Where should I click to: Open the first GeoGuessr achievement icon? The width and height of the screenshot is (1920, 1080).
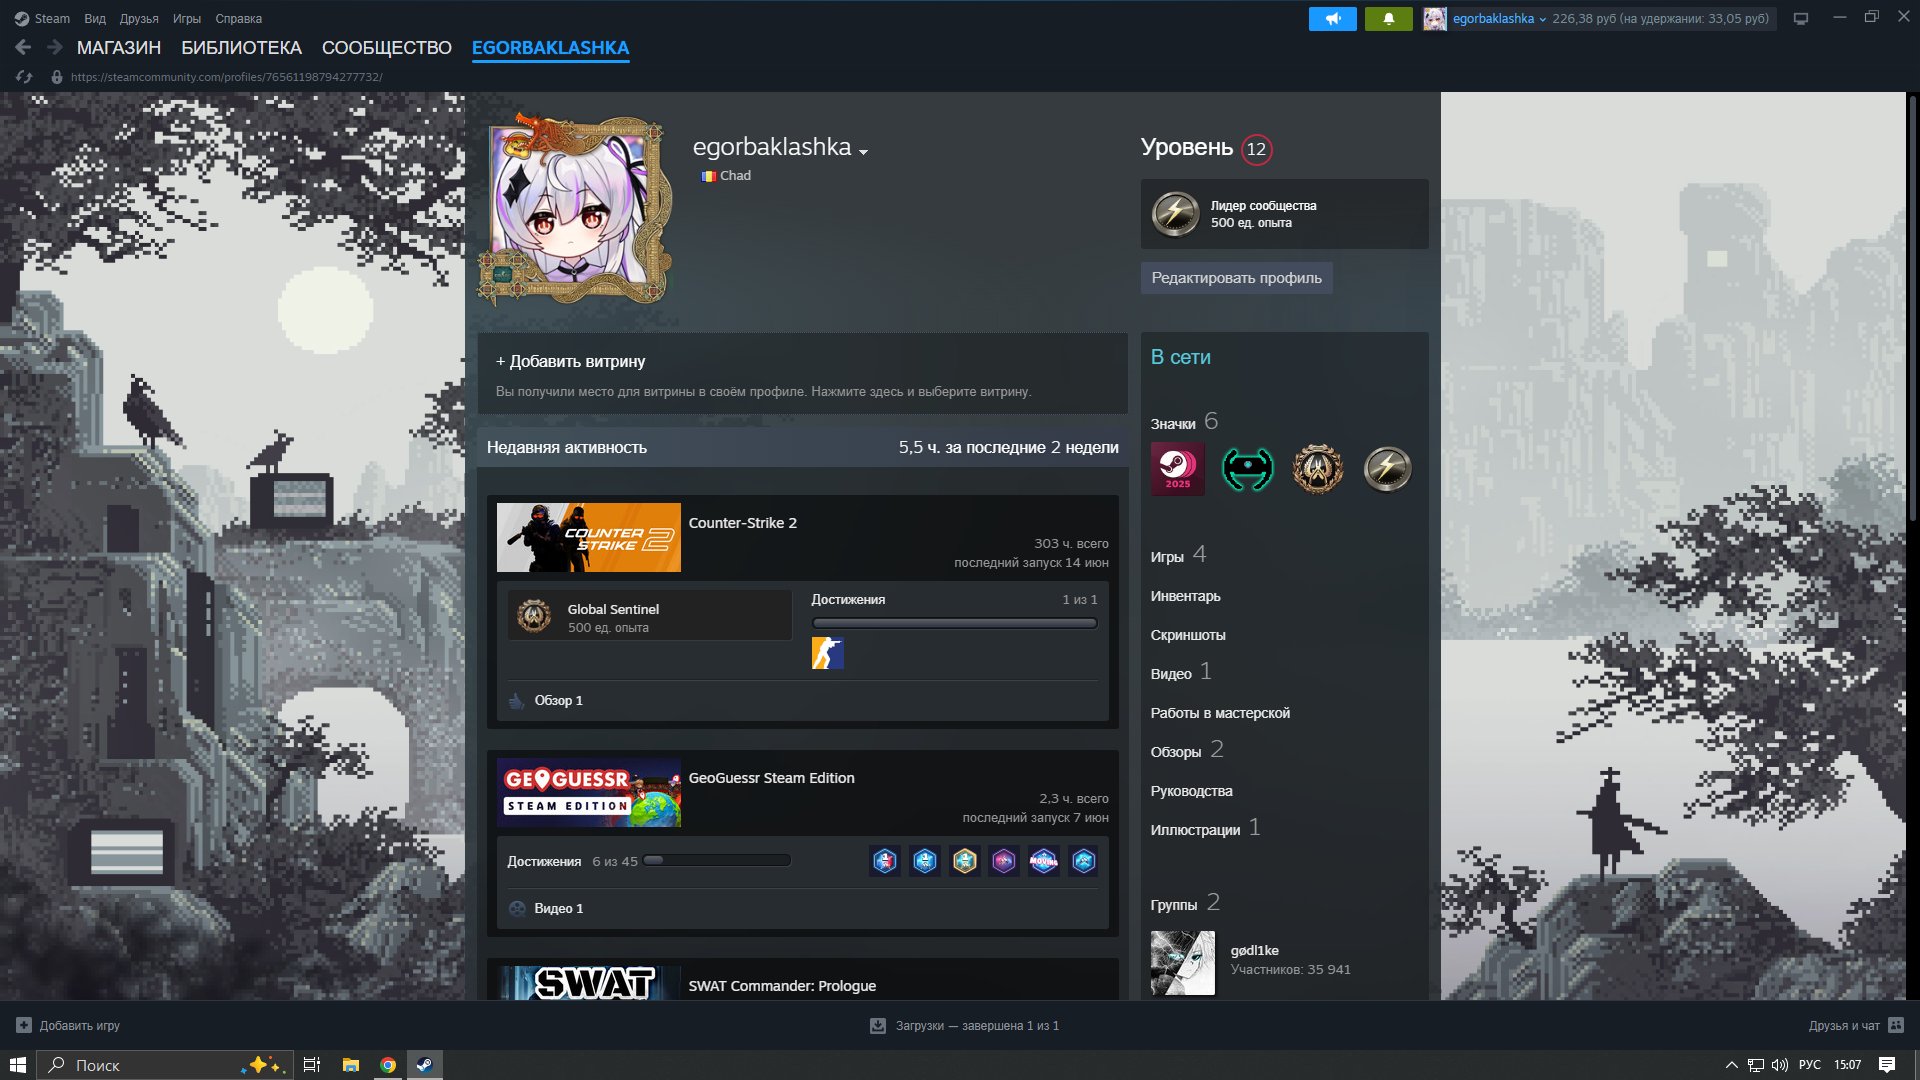coord(885,861)
